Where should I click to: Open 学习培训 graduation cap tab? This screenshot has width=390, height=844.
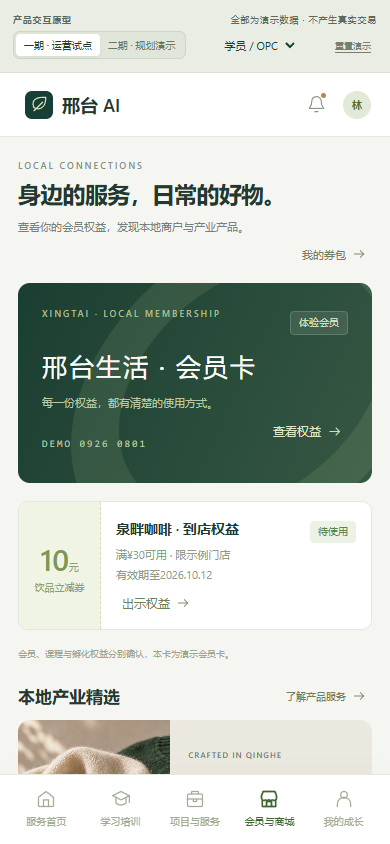[x=120, y=808]
